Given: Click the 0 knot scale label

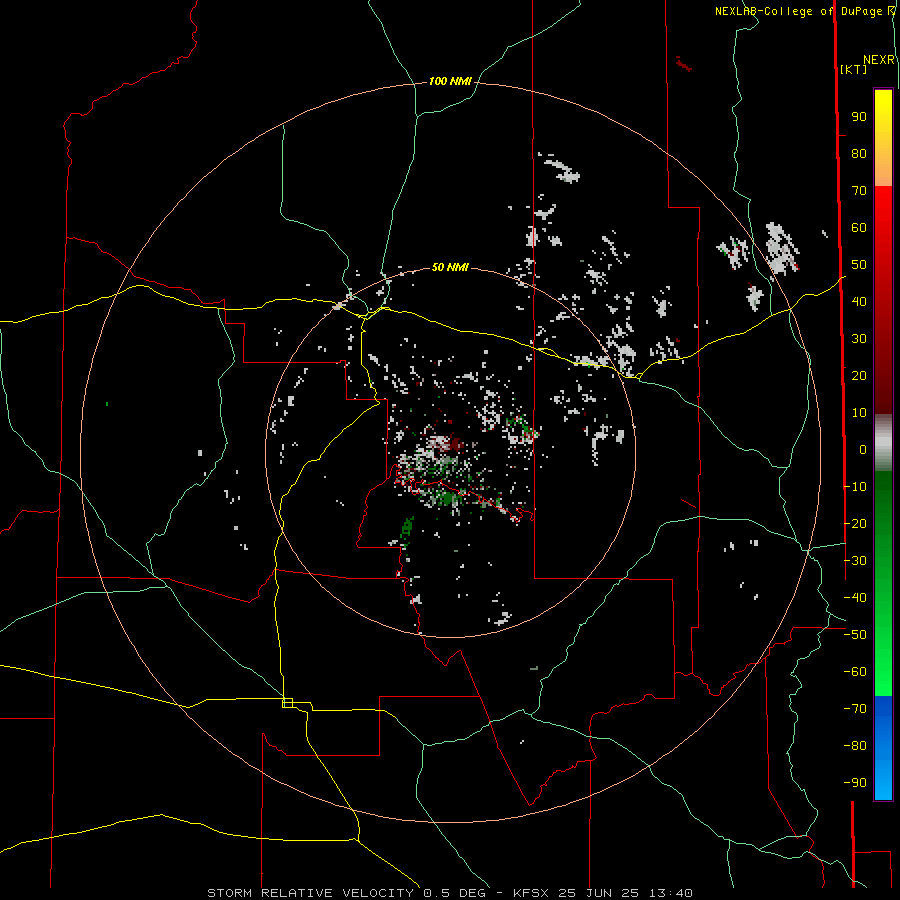Looking at the screenshot, I should point(863,450).
